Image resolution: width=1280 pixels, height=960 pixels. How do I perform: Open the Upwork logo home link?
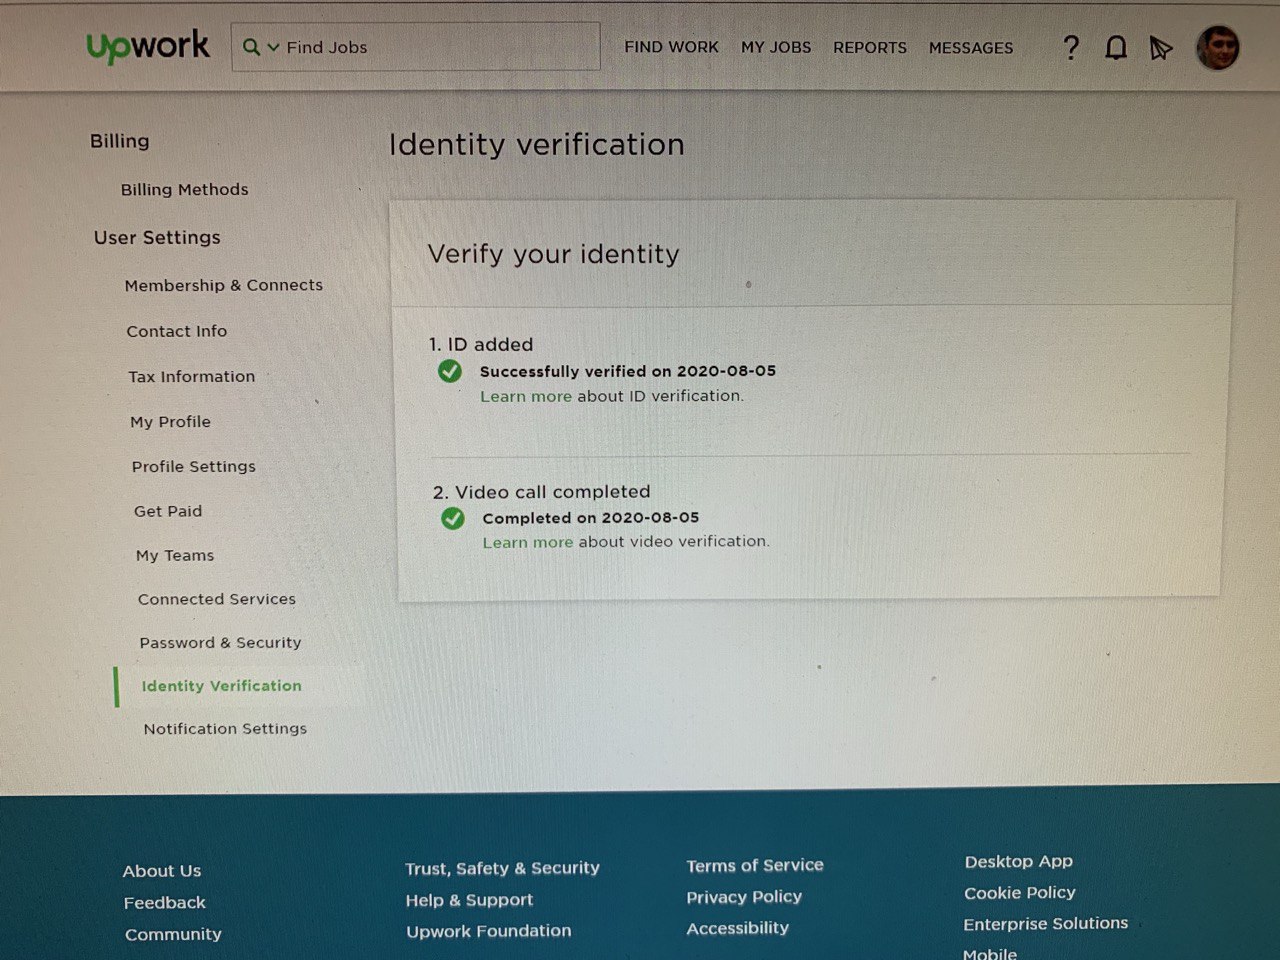[148, 46]
